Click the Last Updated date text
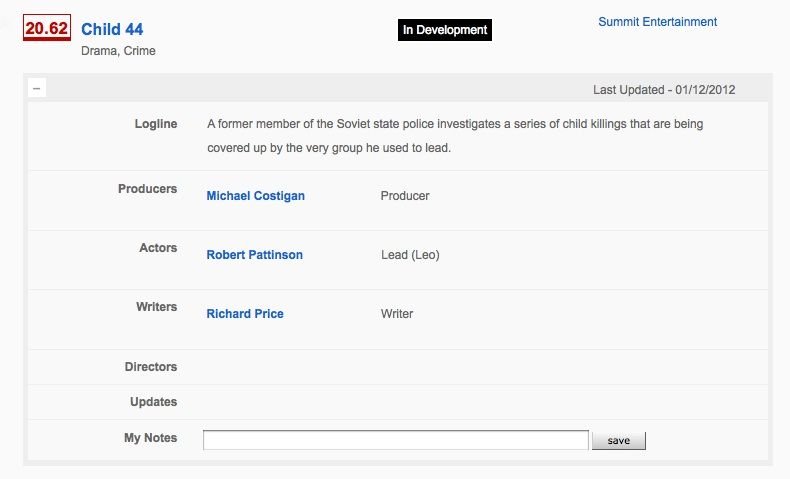790x479 pixels. [x=664, y=90]
